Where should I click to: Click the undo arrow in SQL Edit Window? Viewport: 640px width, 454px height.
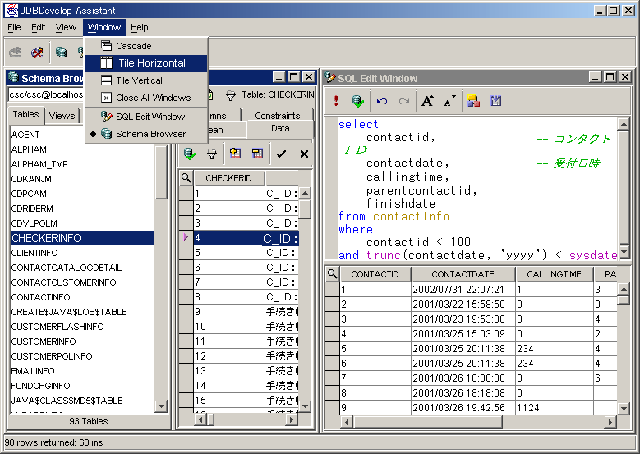point(381,101)
